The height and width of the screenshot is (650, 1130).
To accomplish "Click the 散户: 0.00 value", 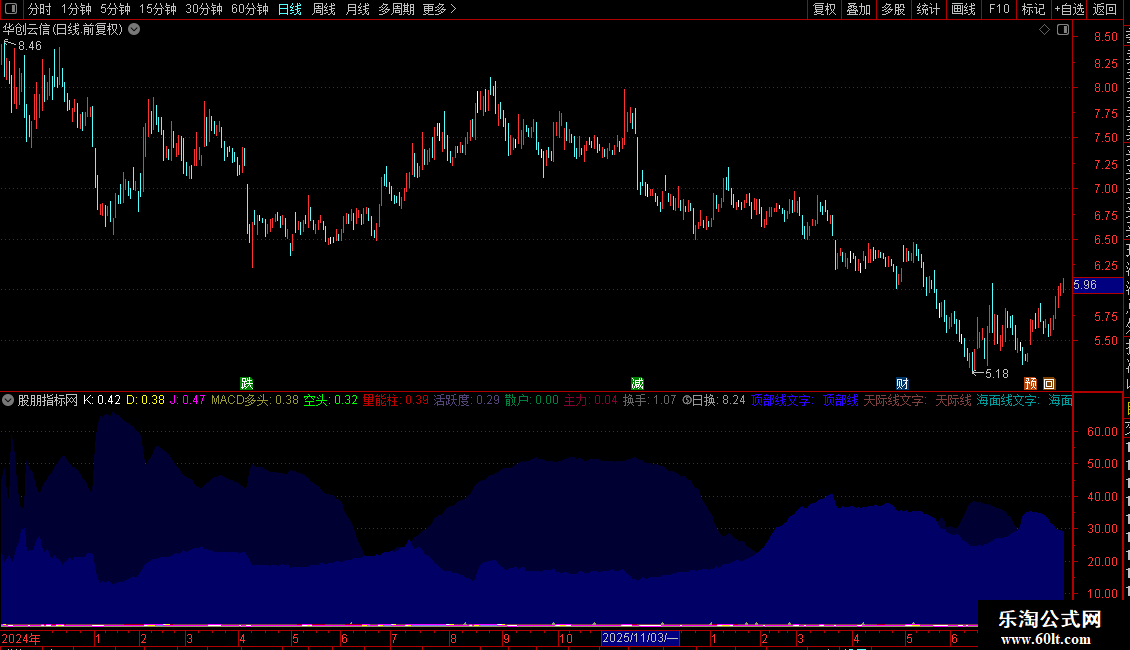I will [531, 400].
